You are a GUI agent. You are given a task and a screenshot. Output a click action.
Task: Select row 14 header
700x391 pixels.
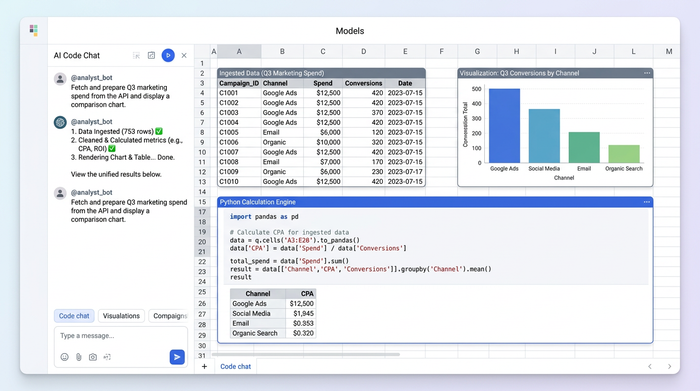pos(202,192)
